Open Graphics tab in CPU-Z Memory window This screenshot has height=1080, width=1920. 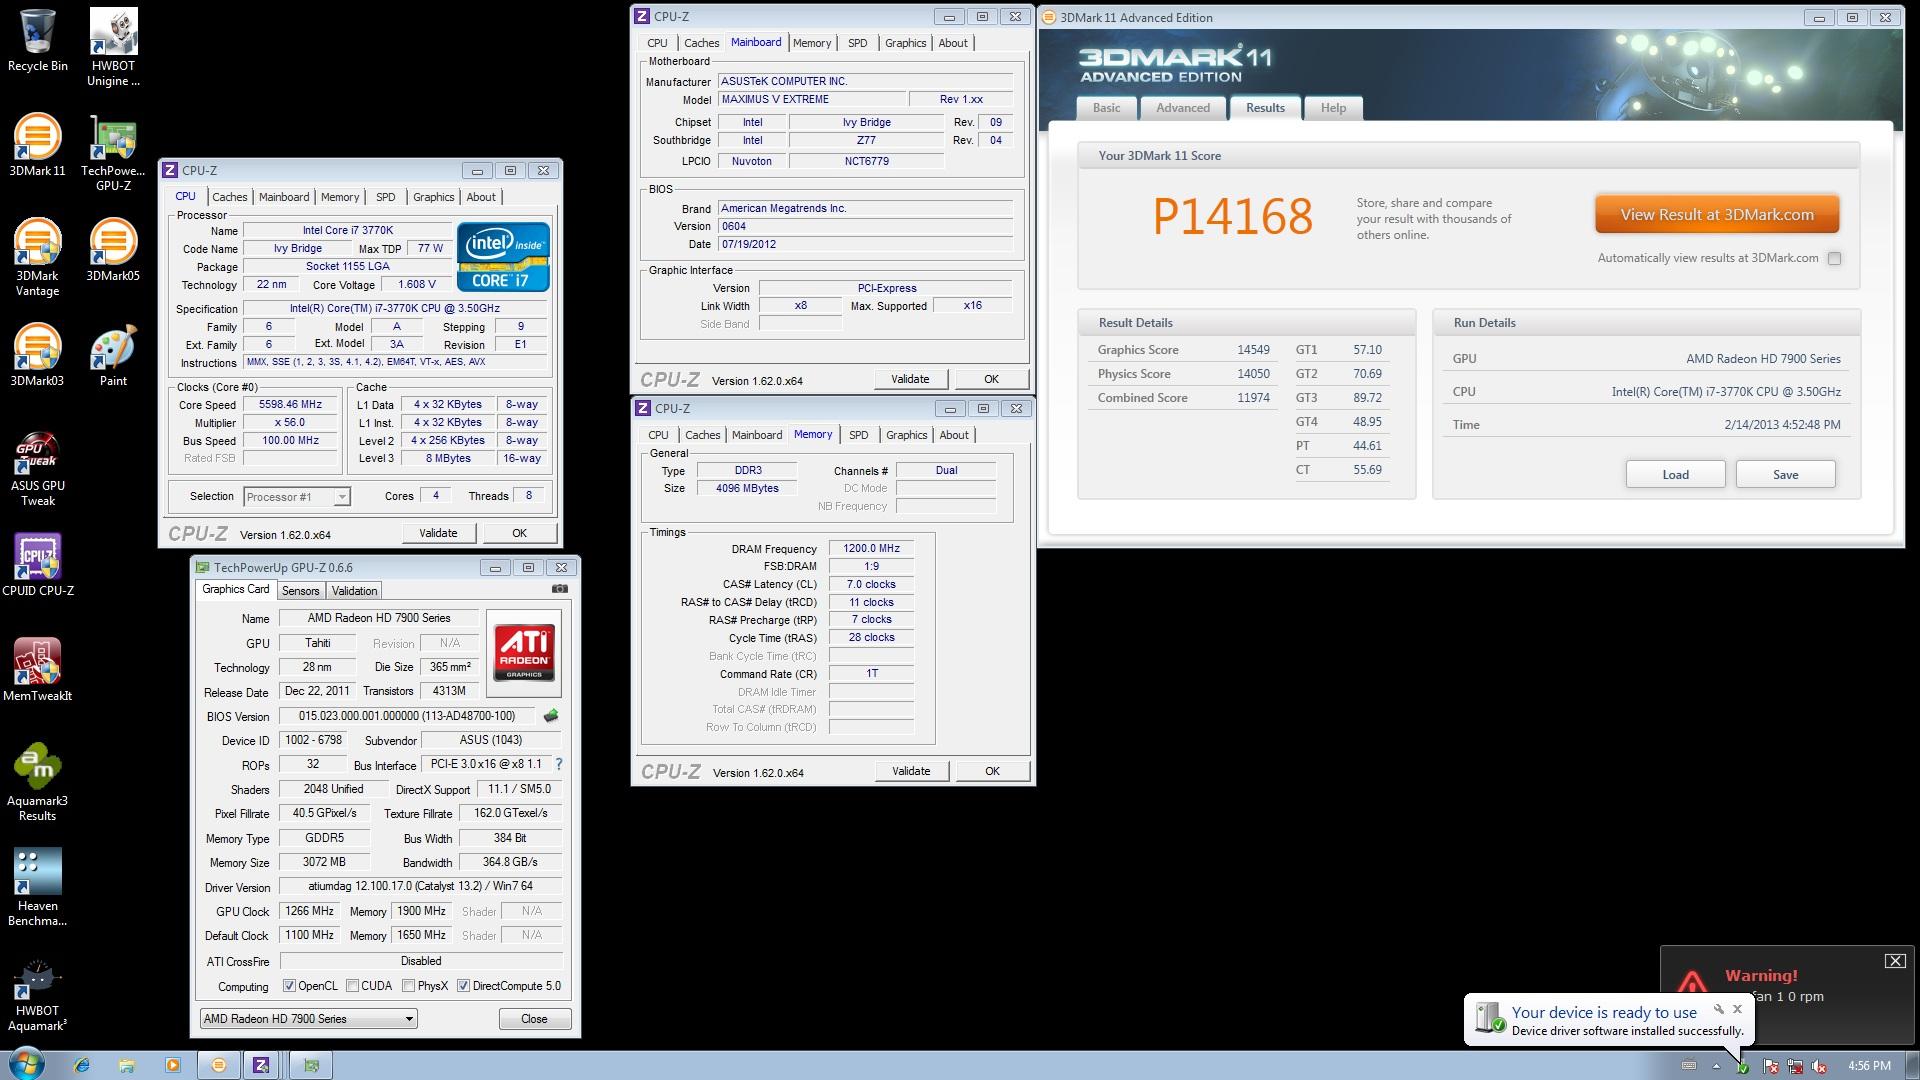tap(906, 435)
